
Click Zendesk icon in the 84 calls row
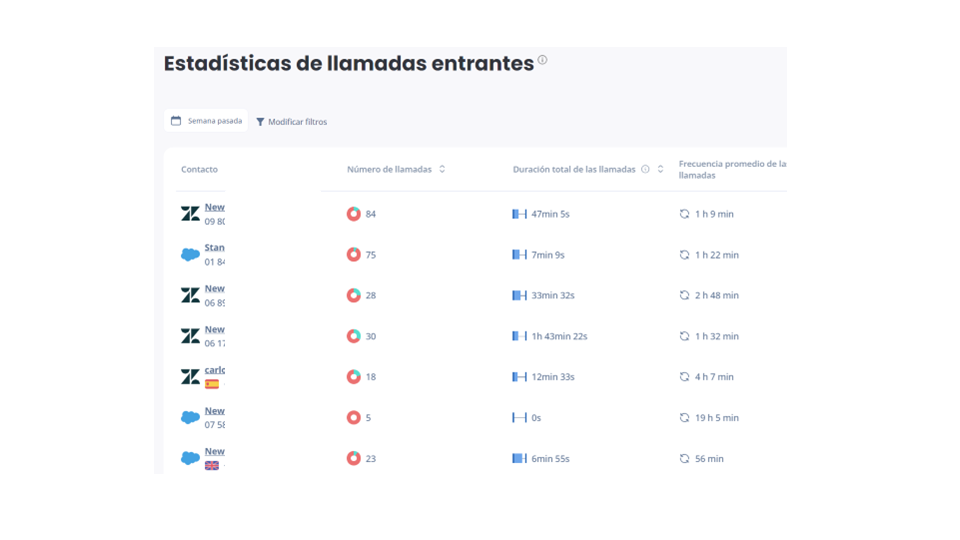click(190, 214)
